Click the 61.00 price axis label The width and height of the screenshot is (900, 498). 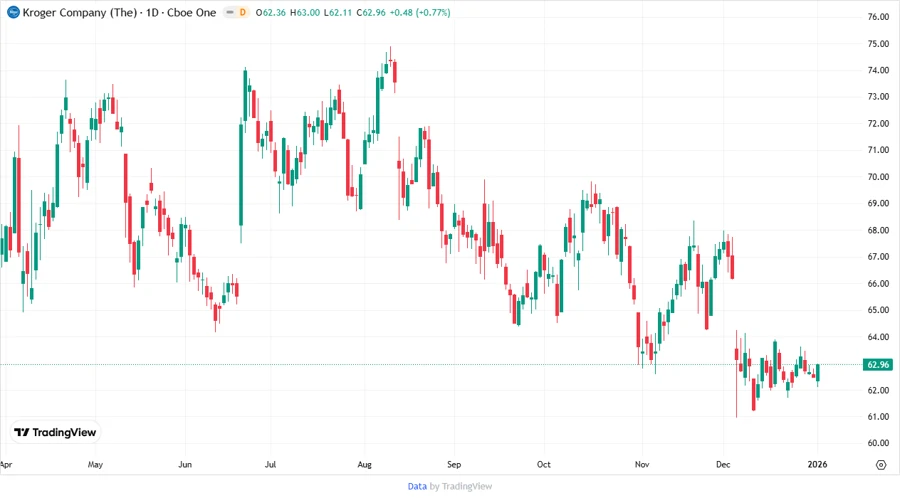[x=878, y=417]
